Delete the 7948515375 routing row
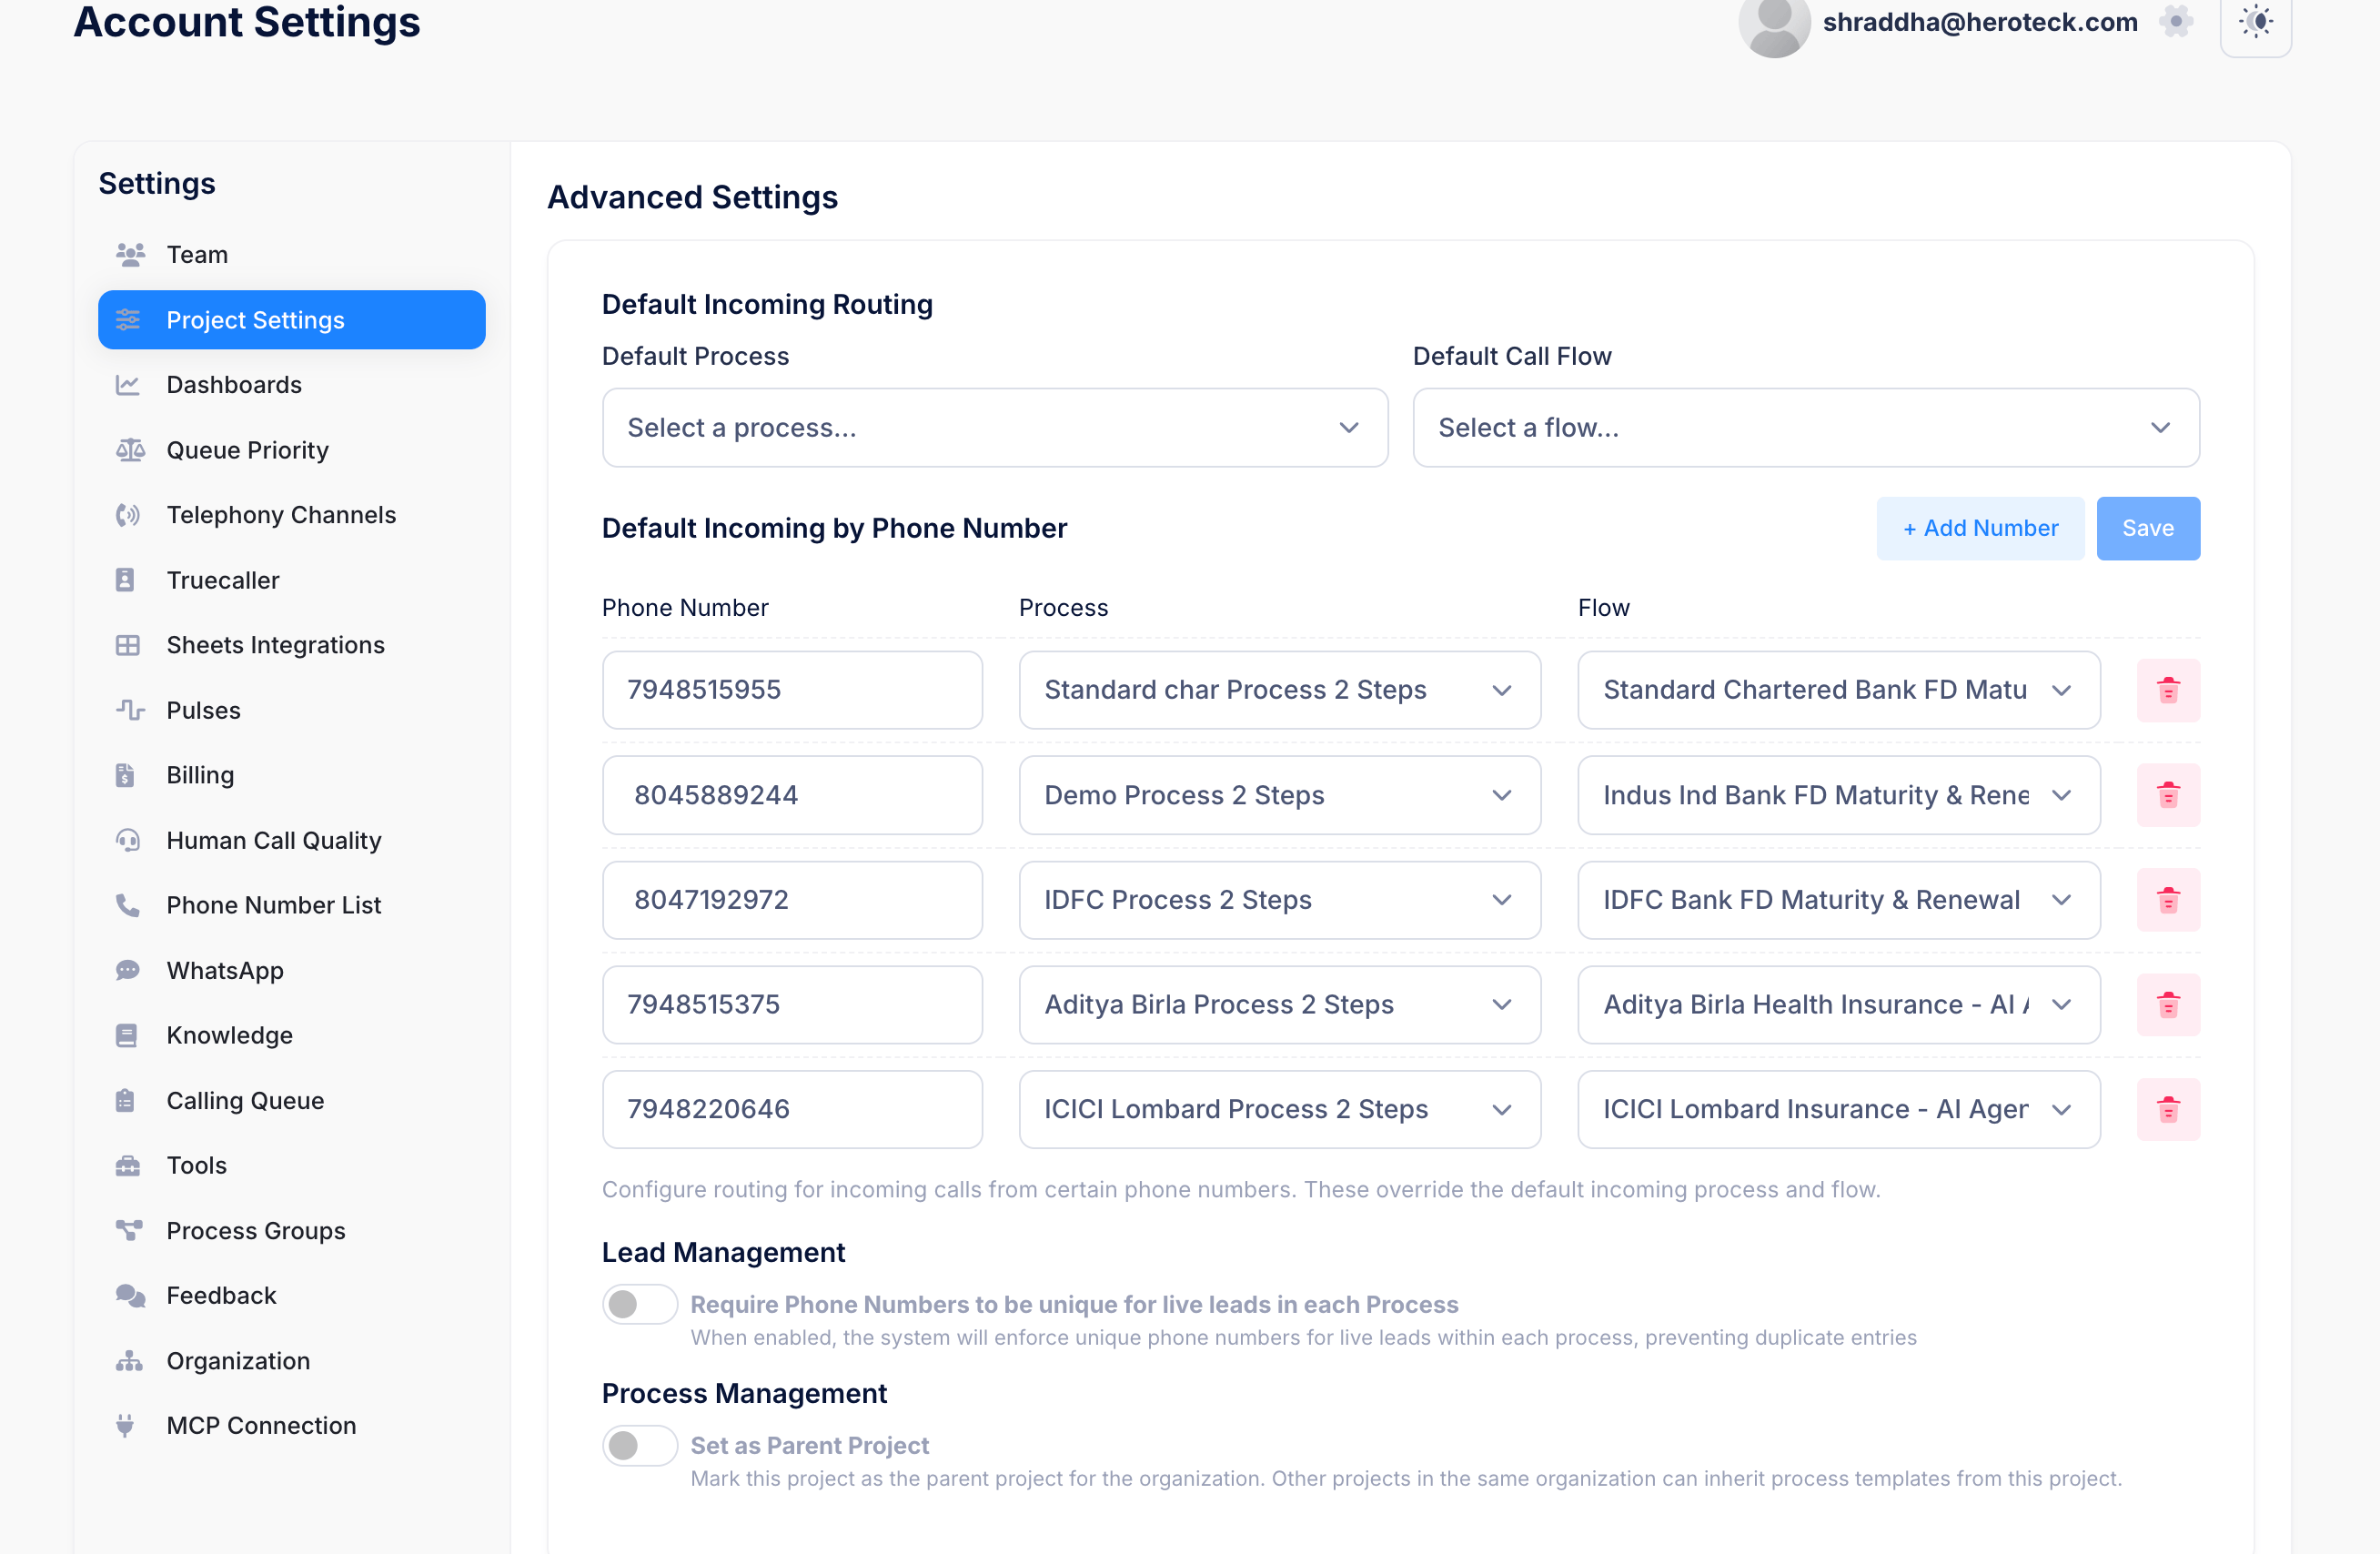Screen dimensions: 2380x1554 pyautogui.click(x=2168, y=1005)
